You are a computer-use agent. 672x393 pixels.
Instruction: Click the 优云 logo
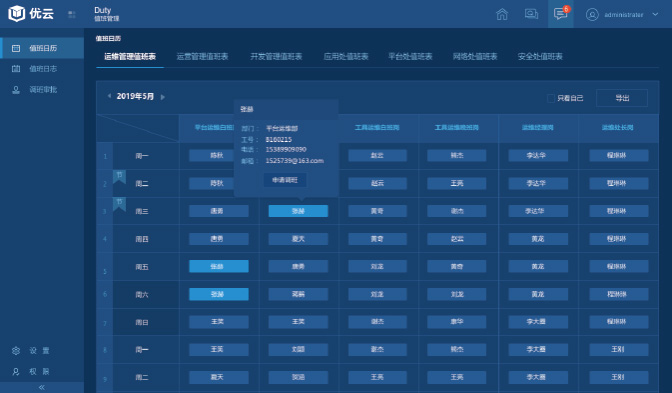(x=30, y=14)
